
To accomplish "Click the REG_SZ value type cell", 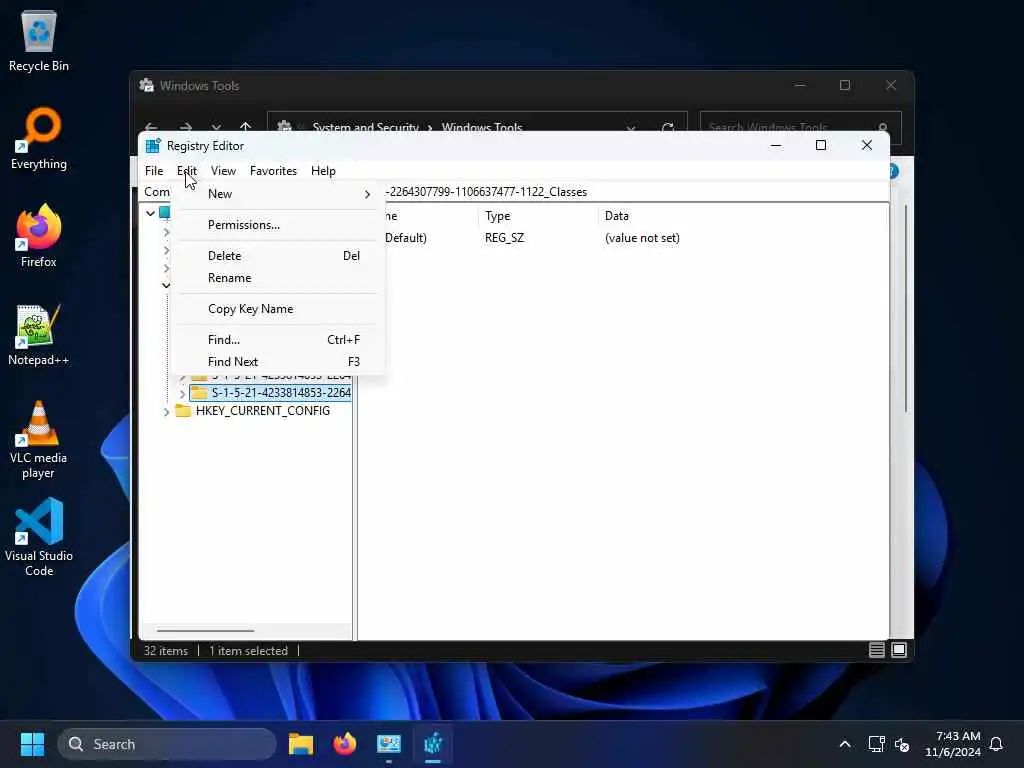I will (504, 238).
